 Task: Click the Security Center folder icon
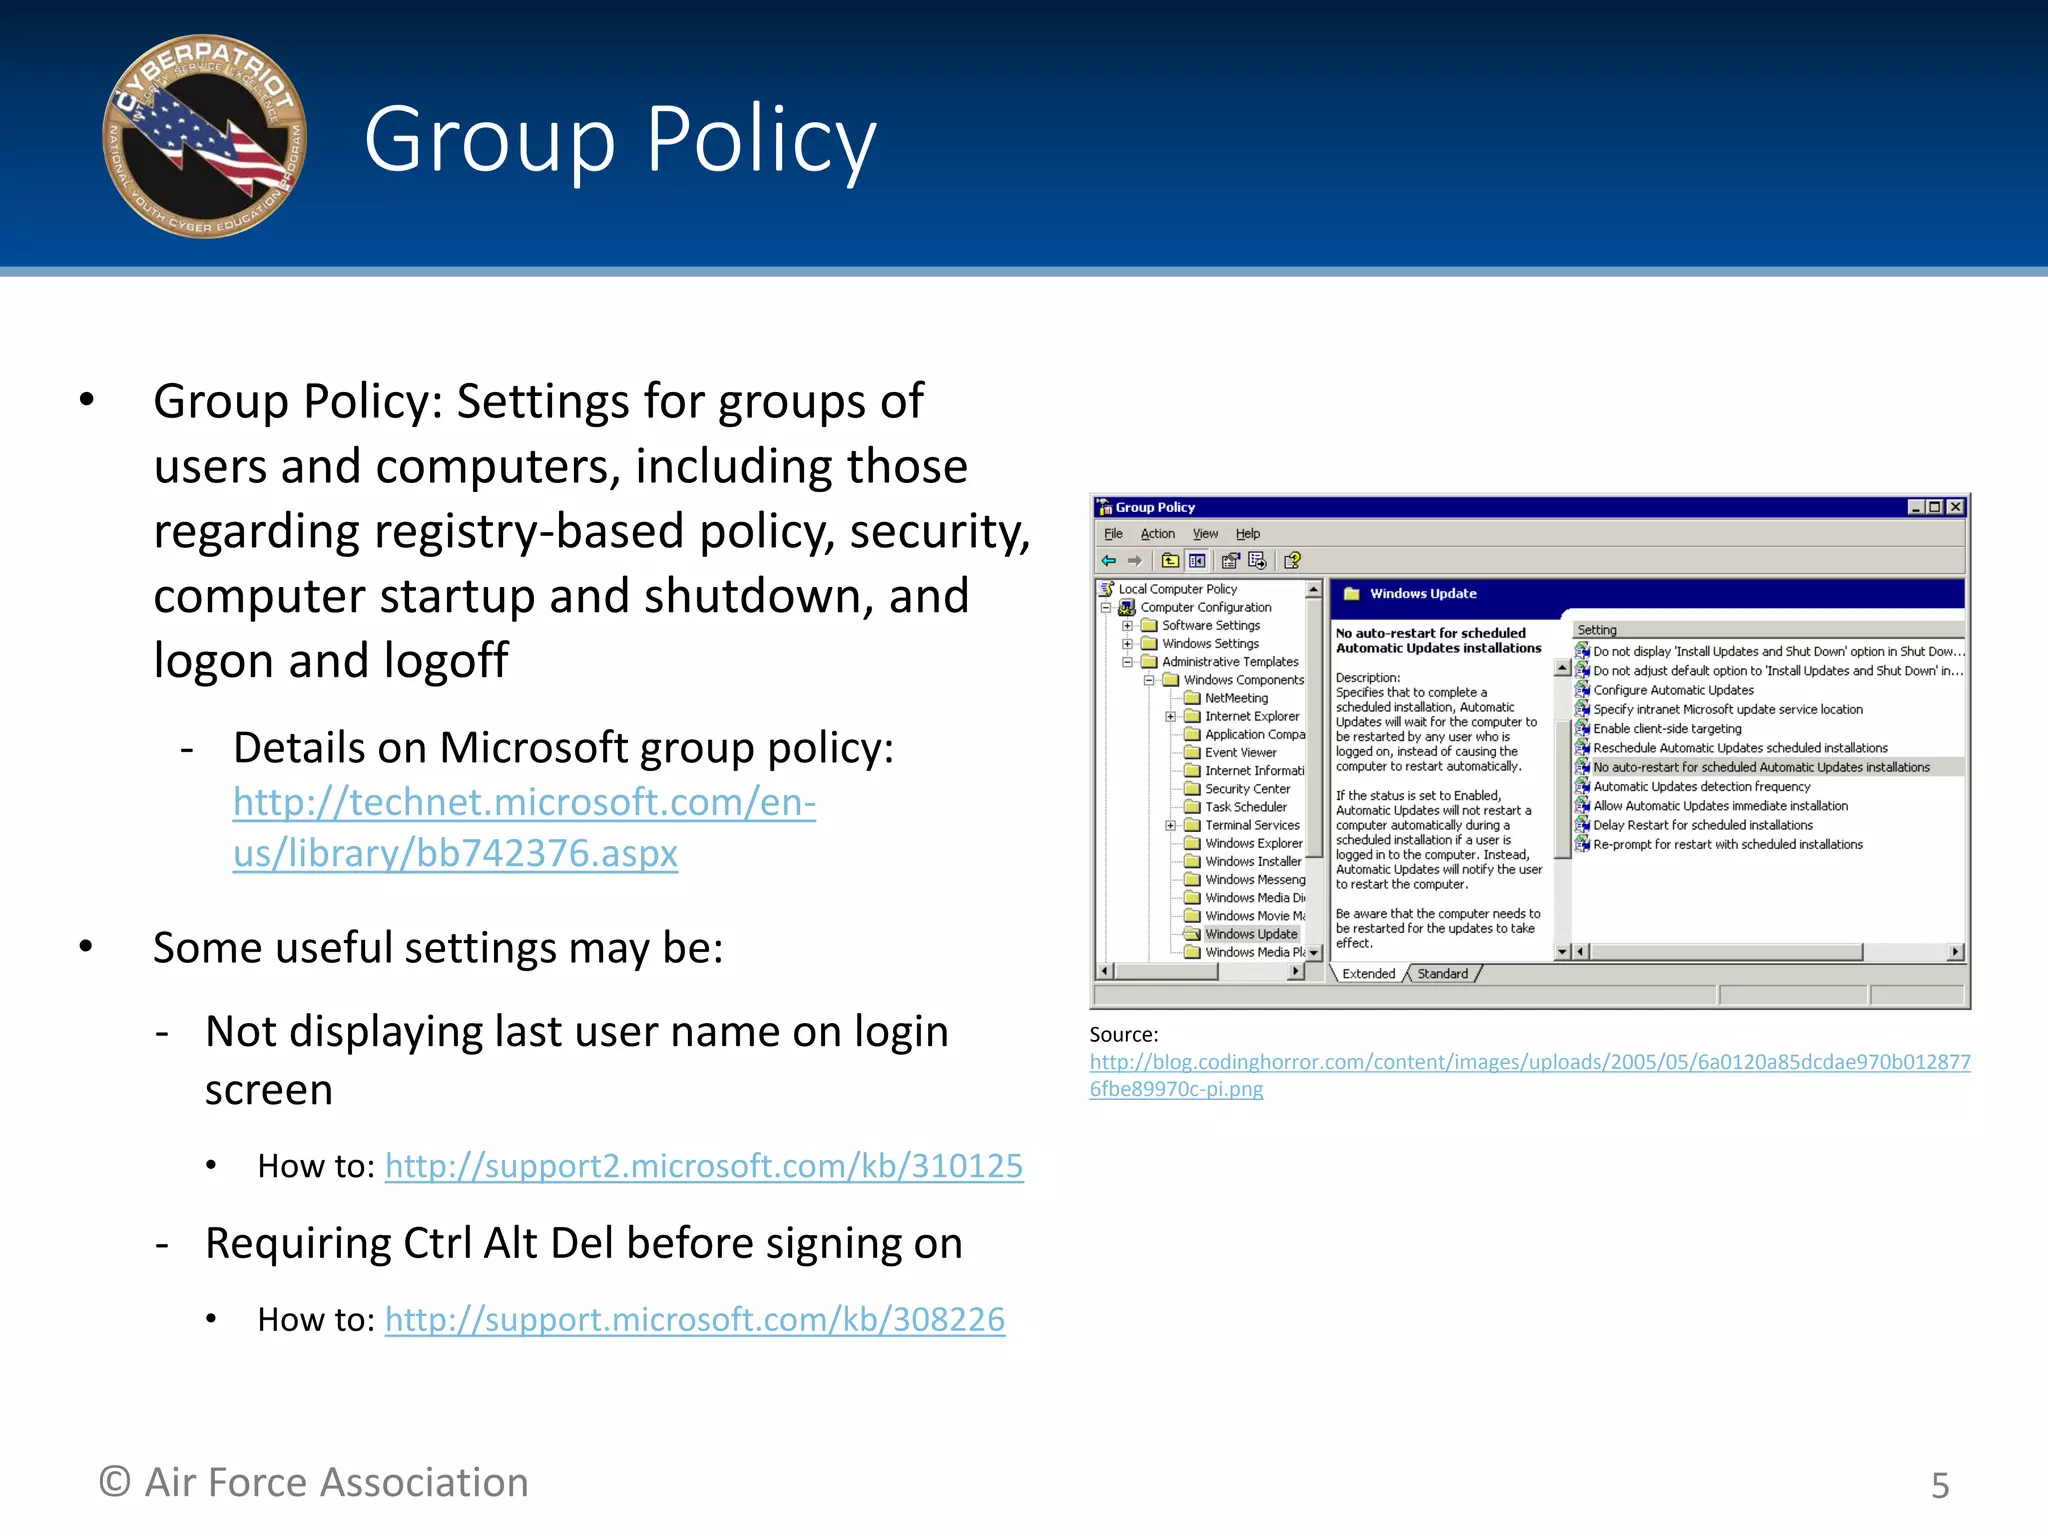(x=1192, y=789)
